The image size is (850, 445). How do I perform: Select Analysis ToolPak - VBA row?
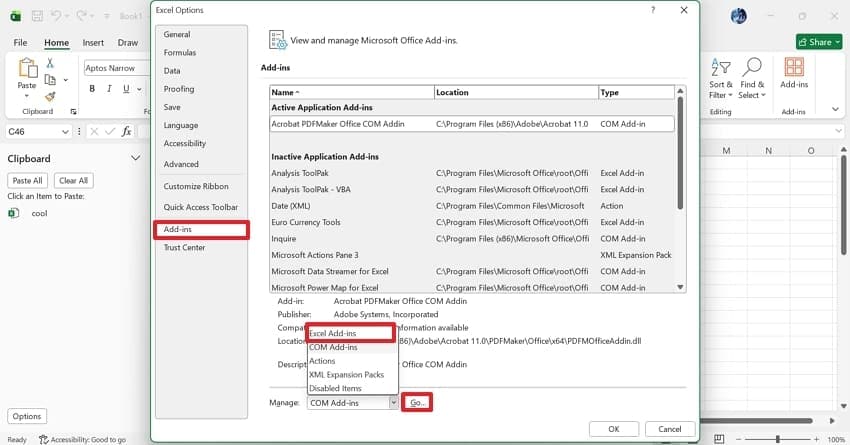(x=472, y=190)
